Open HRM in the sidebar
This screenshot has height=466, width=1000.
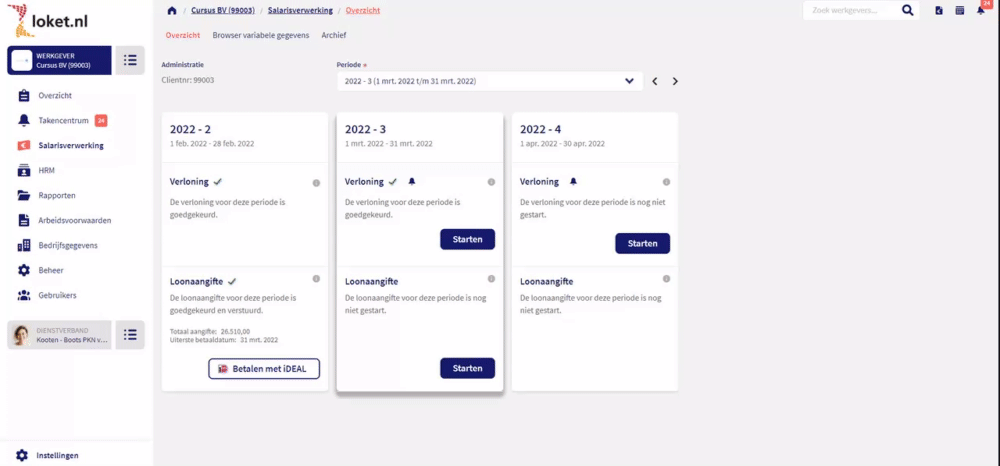coord(46,170)
